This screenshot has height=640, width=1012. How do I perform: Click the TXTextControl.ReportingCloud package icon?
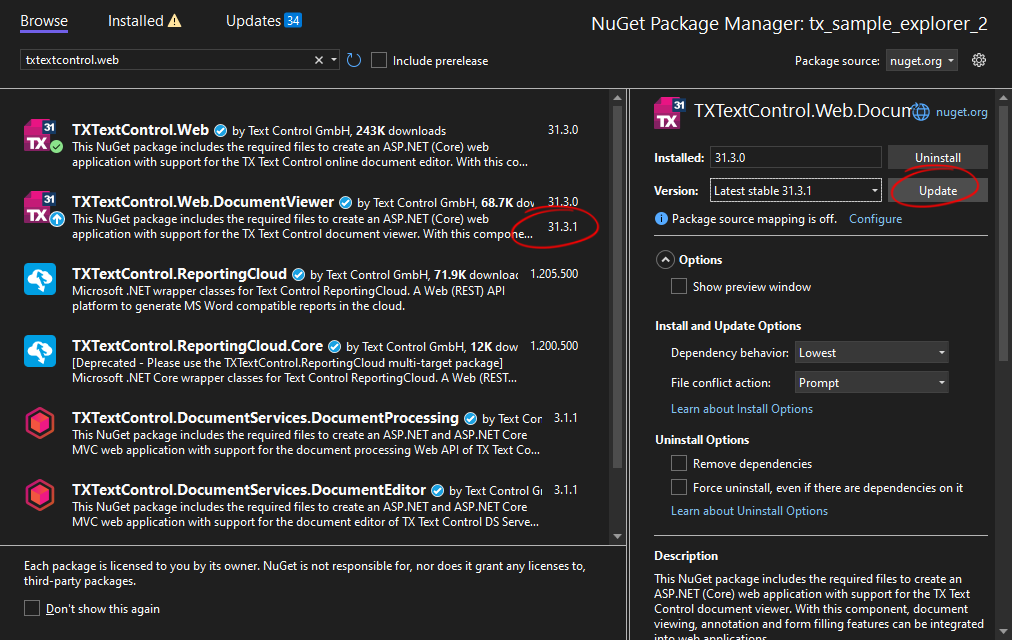pos(40,279)
